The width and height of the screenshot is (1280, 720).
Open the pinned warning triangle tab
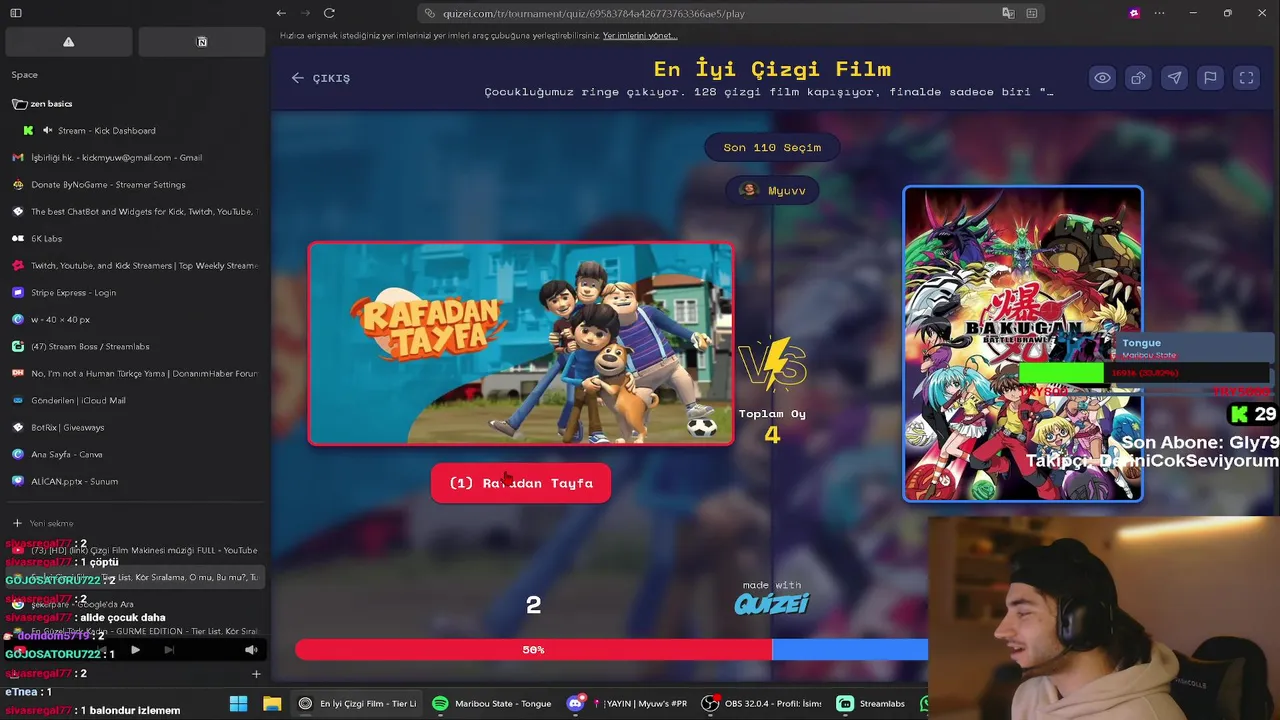68,41
